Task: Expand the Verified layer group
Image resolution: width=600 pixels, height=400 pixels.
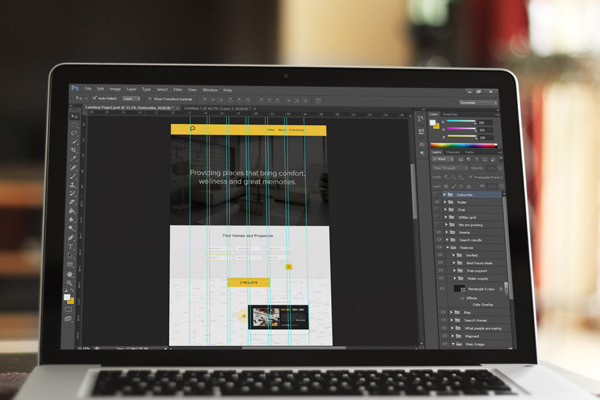Action: (x=454, y=255)
